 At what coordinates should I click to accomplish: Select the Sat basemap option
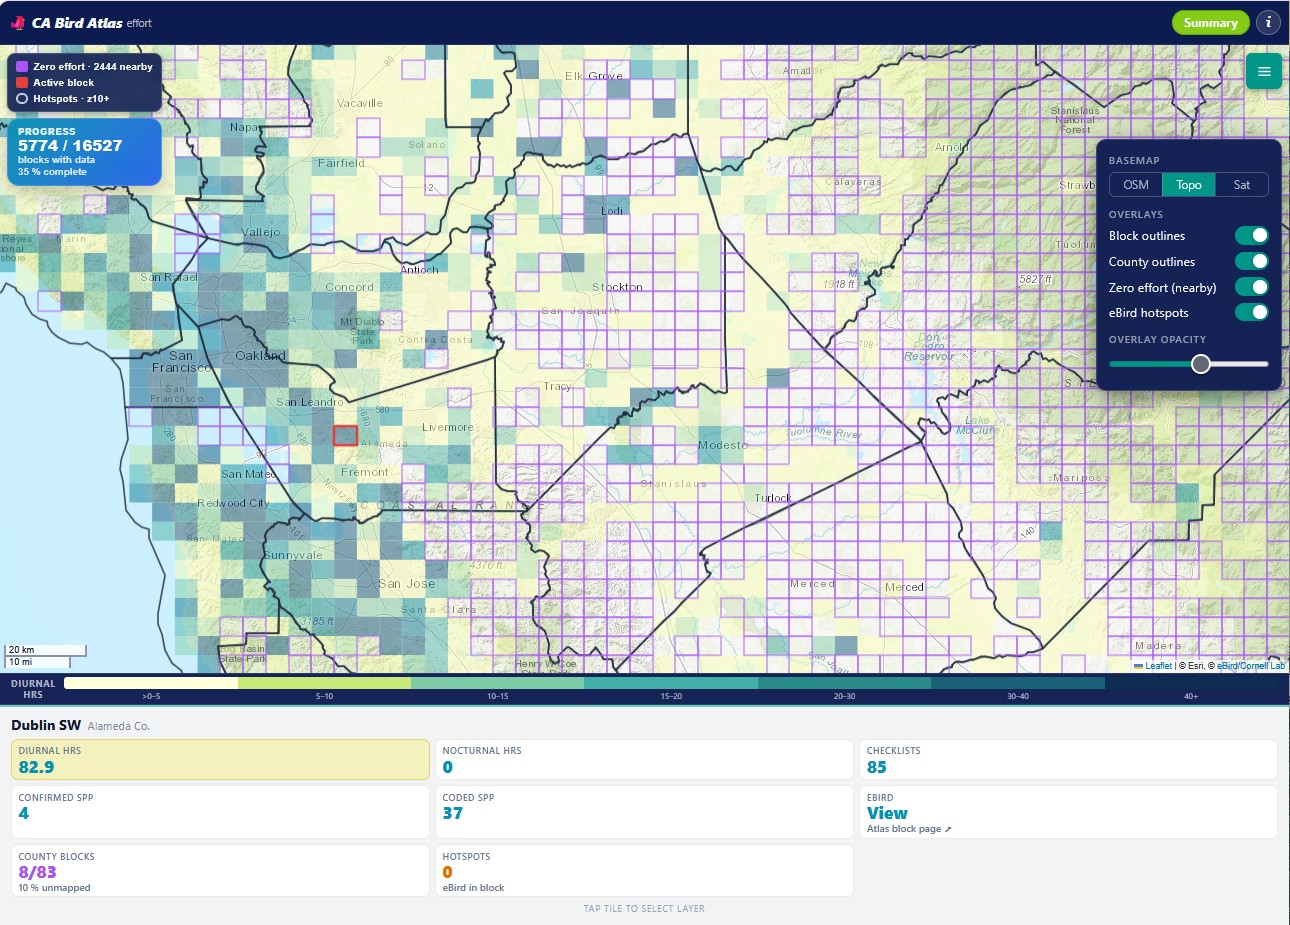coord(1241,185)
